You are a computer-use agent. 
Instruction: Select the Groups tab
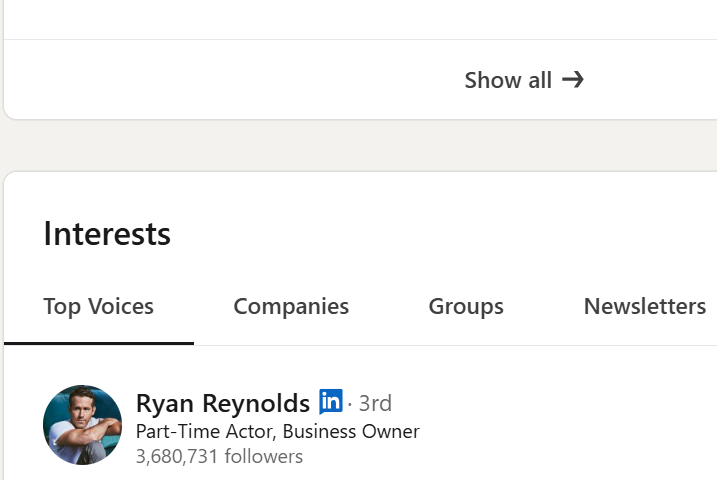[466, 306]
